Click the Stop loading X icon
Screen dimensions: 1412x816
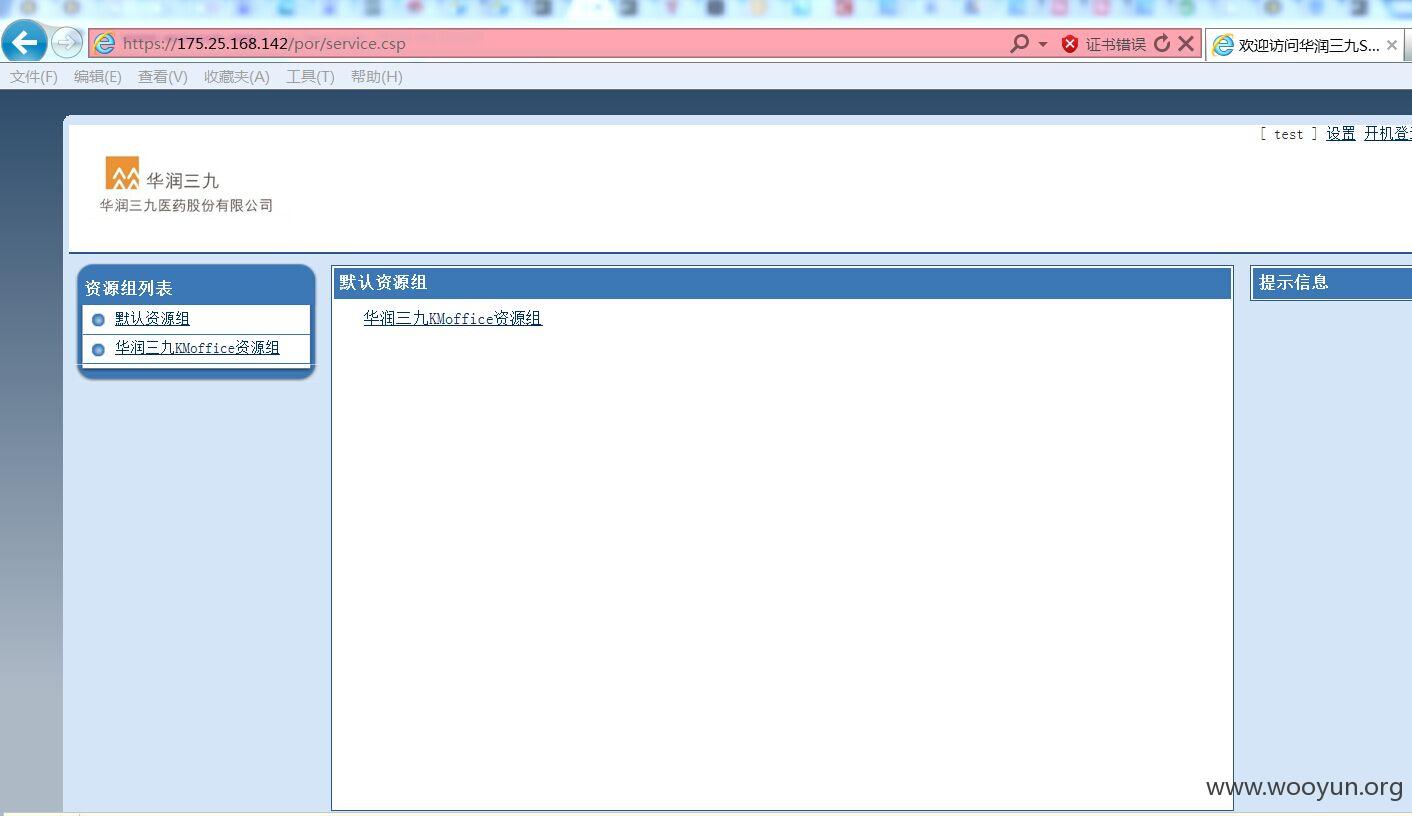point(1186,44)
